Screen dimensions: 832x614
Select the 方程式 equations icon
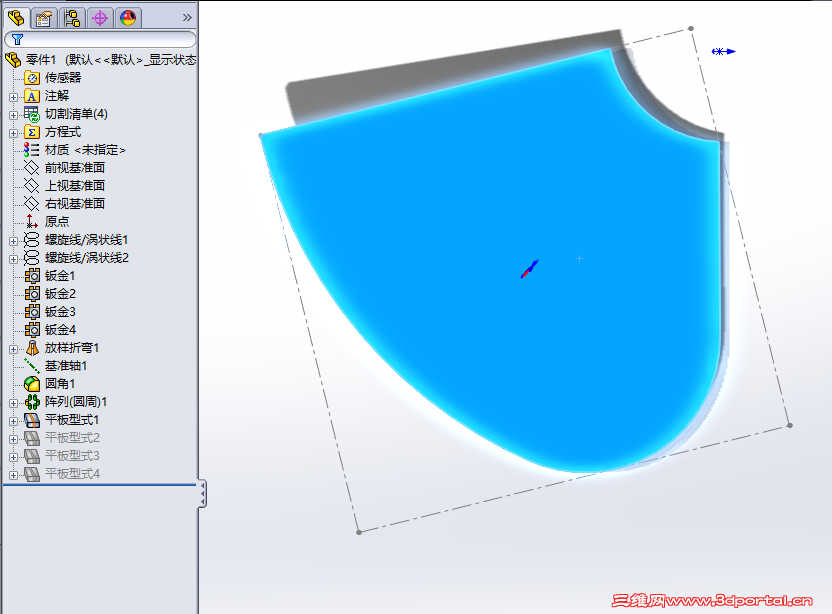coord(32,132)
